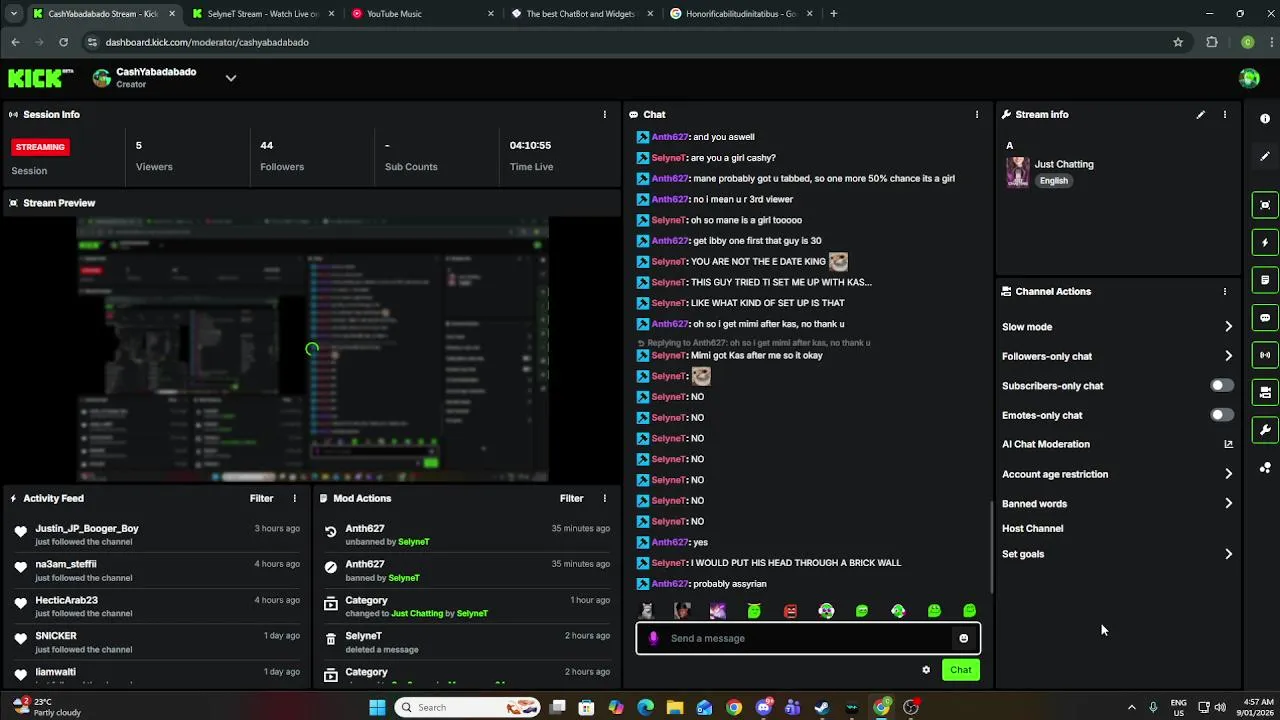The image size is (1280, 720).
Task: Toggle the stream preview panel sidebar icon
Action: point(1265,205)
